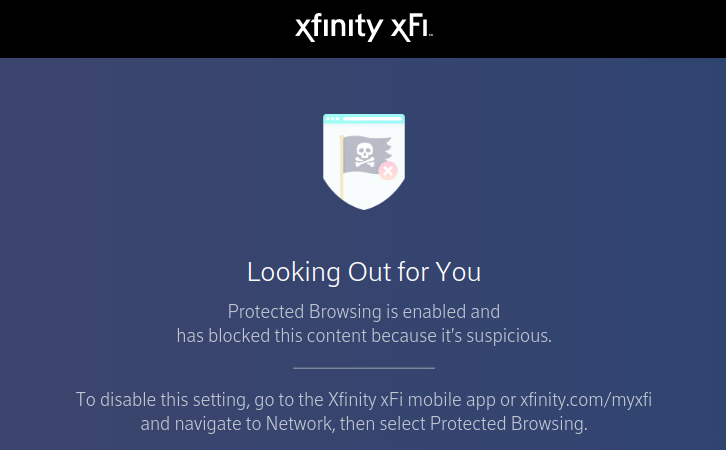Click the "xfinity" word in the header logo
726x450 pixels.
[338, 28]
